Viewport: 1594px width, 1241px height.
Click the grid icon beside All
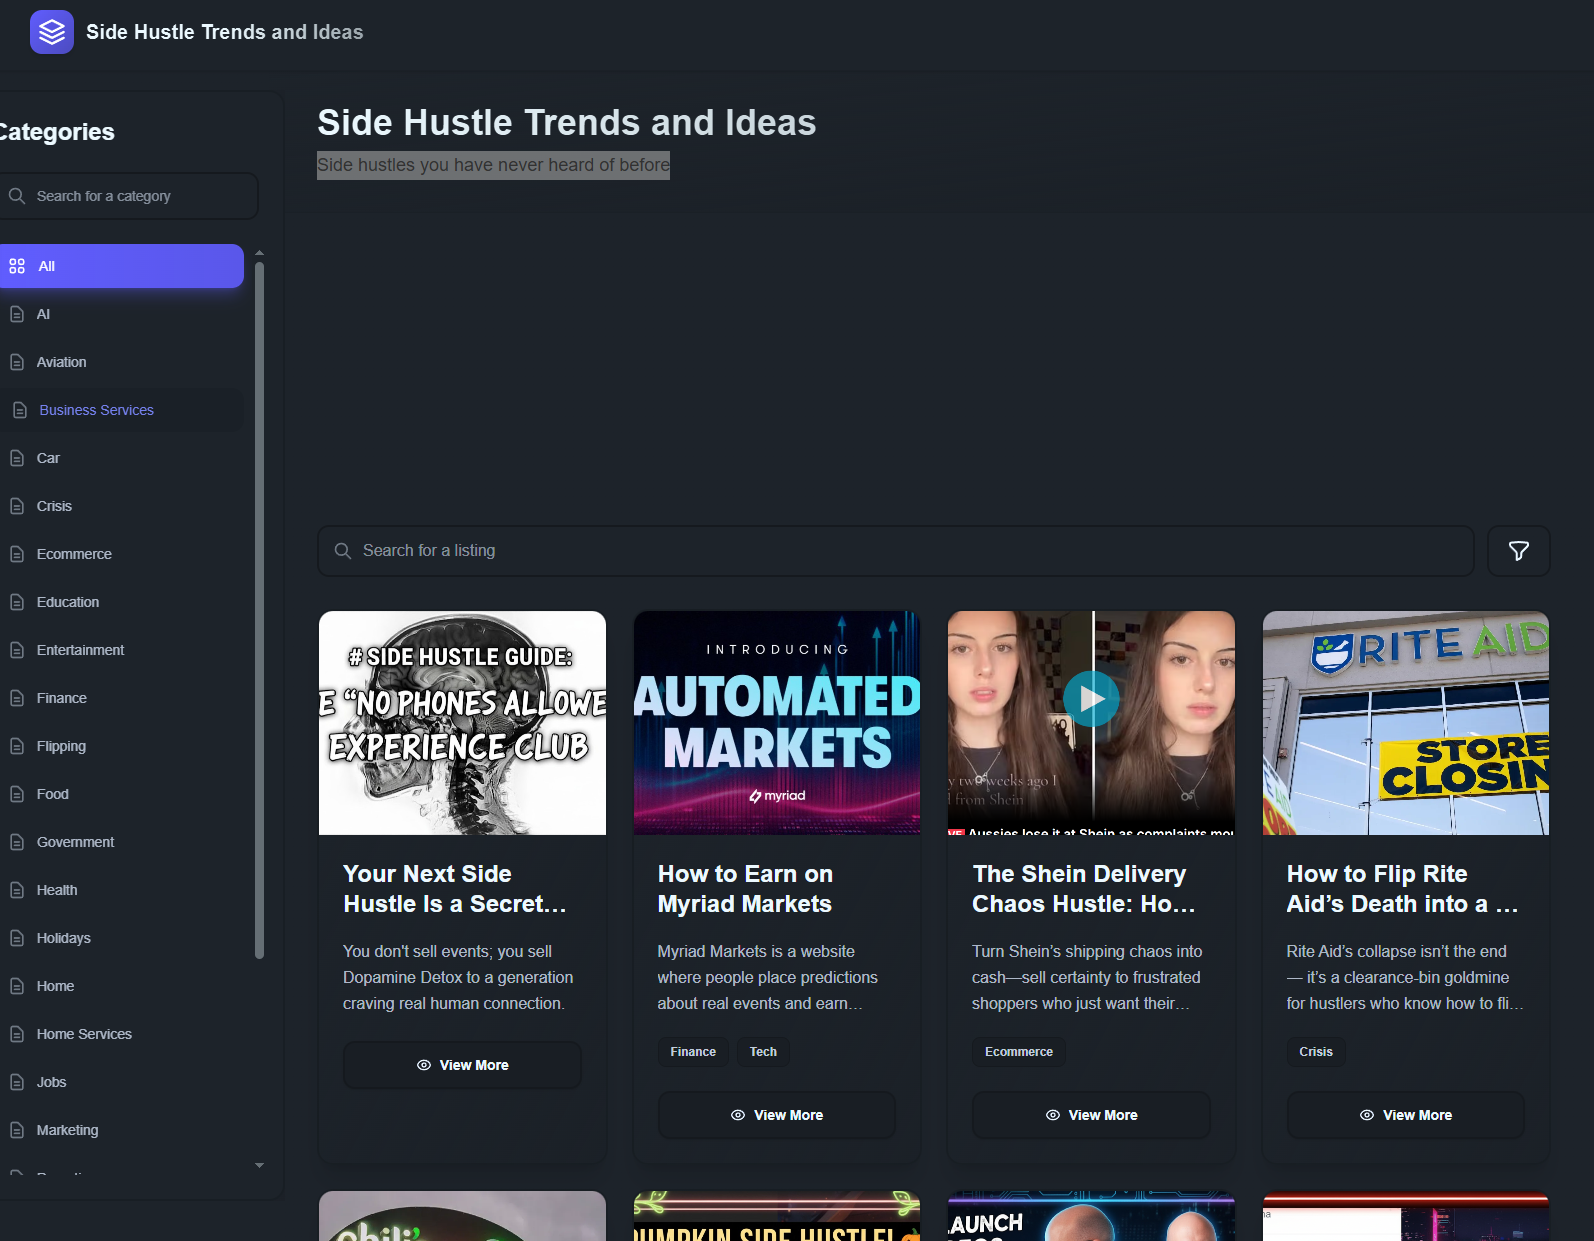pos(17,266)
